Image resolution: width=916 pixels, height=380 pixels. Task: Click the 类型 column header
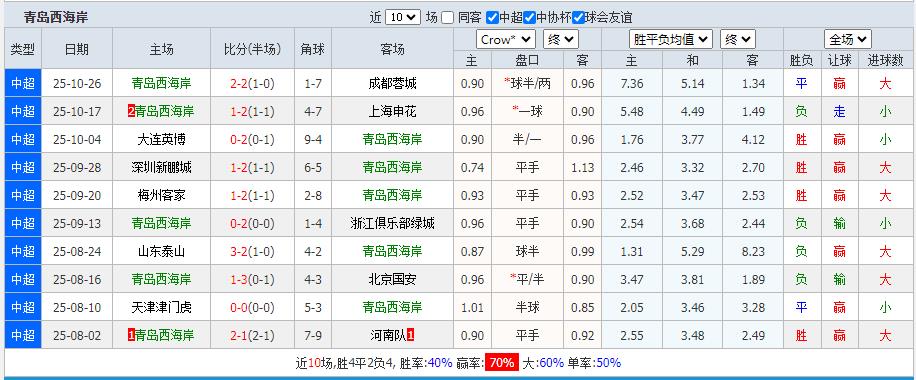23,49
